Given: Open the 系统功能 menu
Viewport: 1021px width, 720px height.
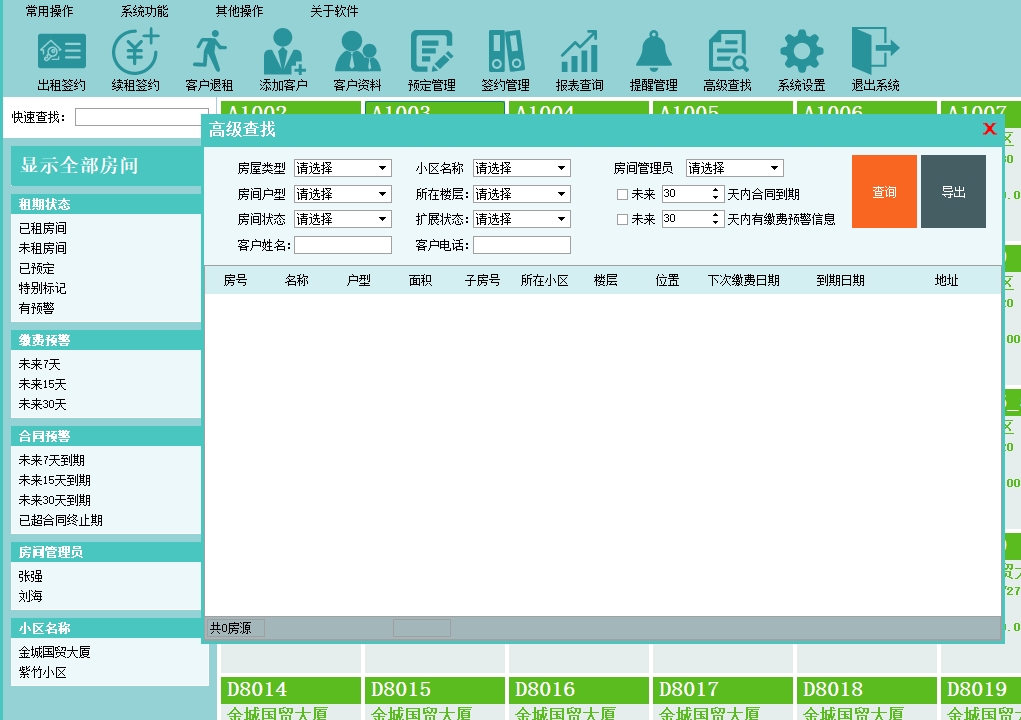Looking at the screenshot, I should coord(144,11).
